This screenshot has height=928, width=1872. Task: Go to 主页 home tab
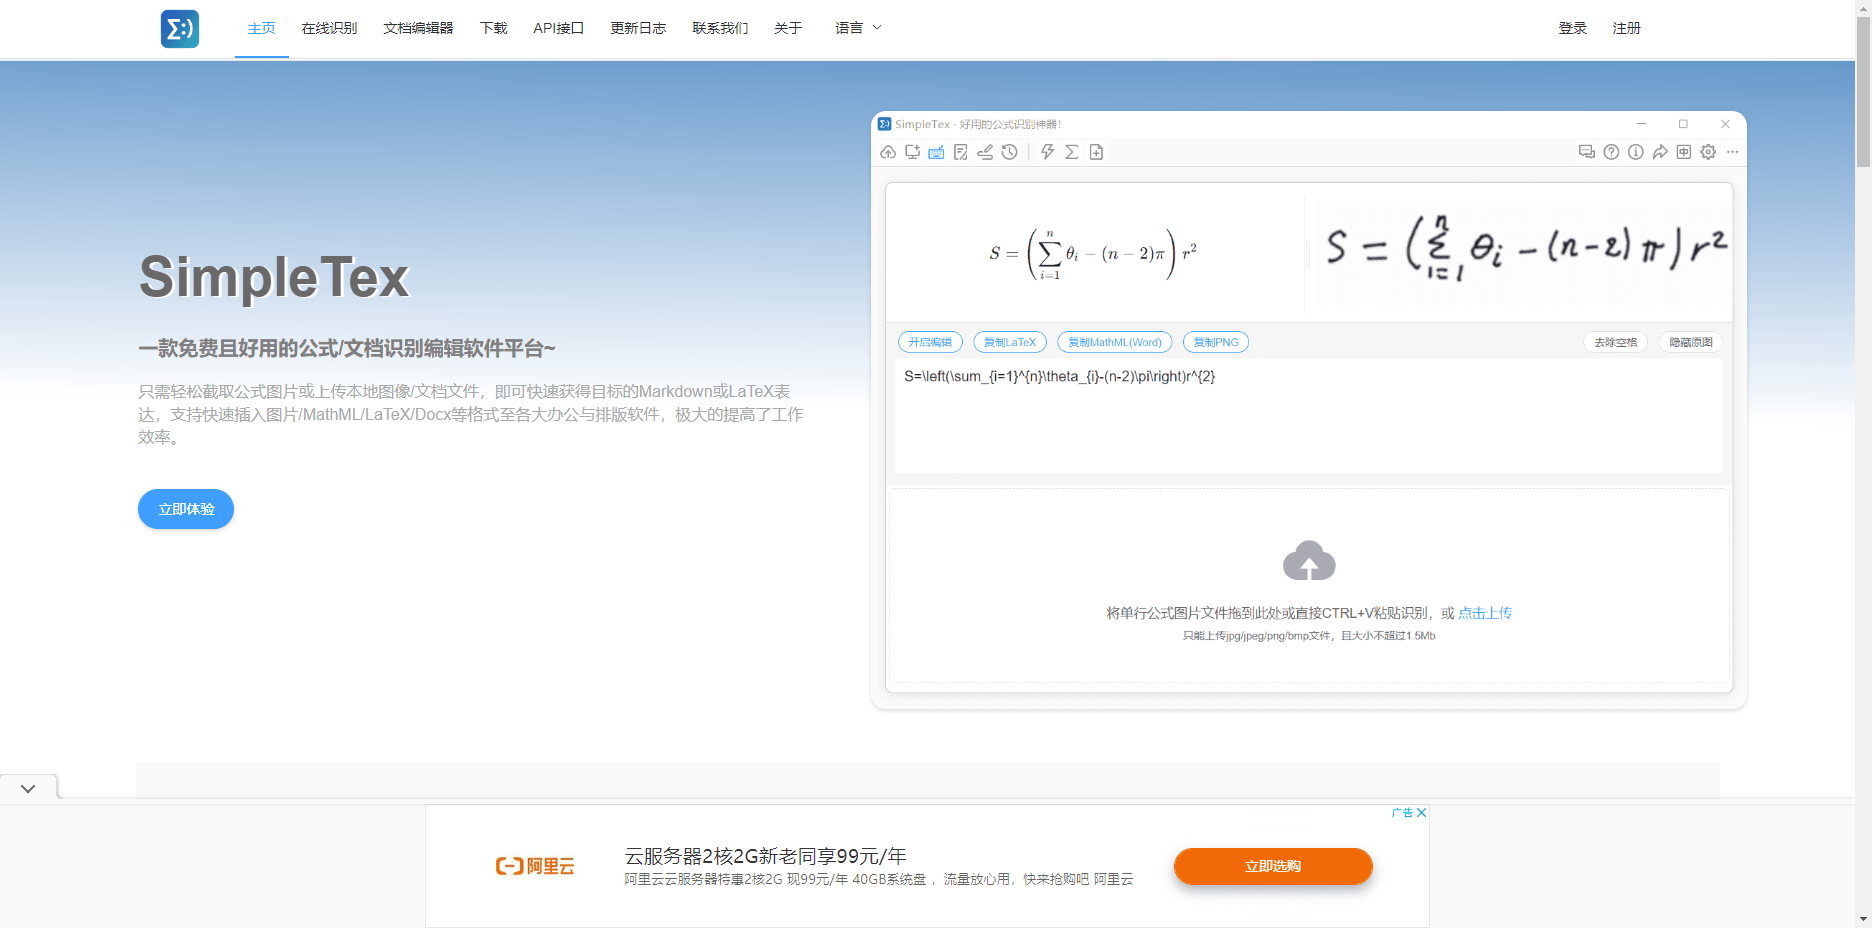(261, 28)
